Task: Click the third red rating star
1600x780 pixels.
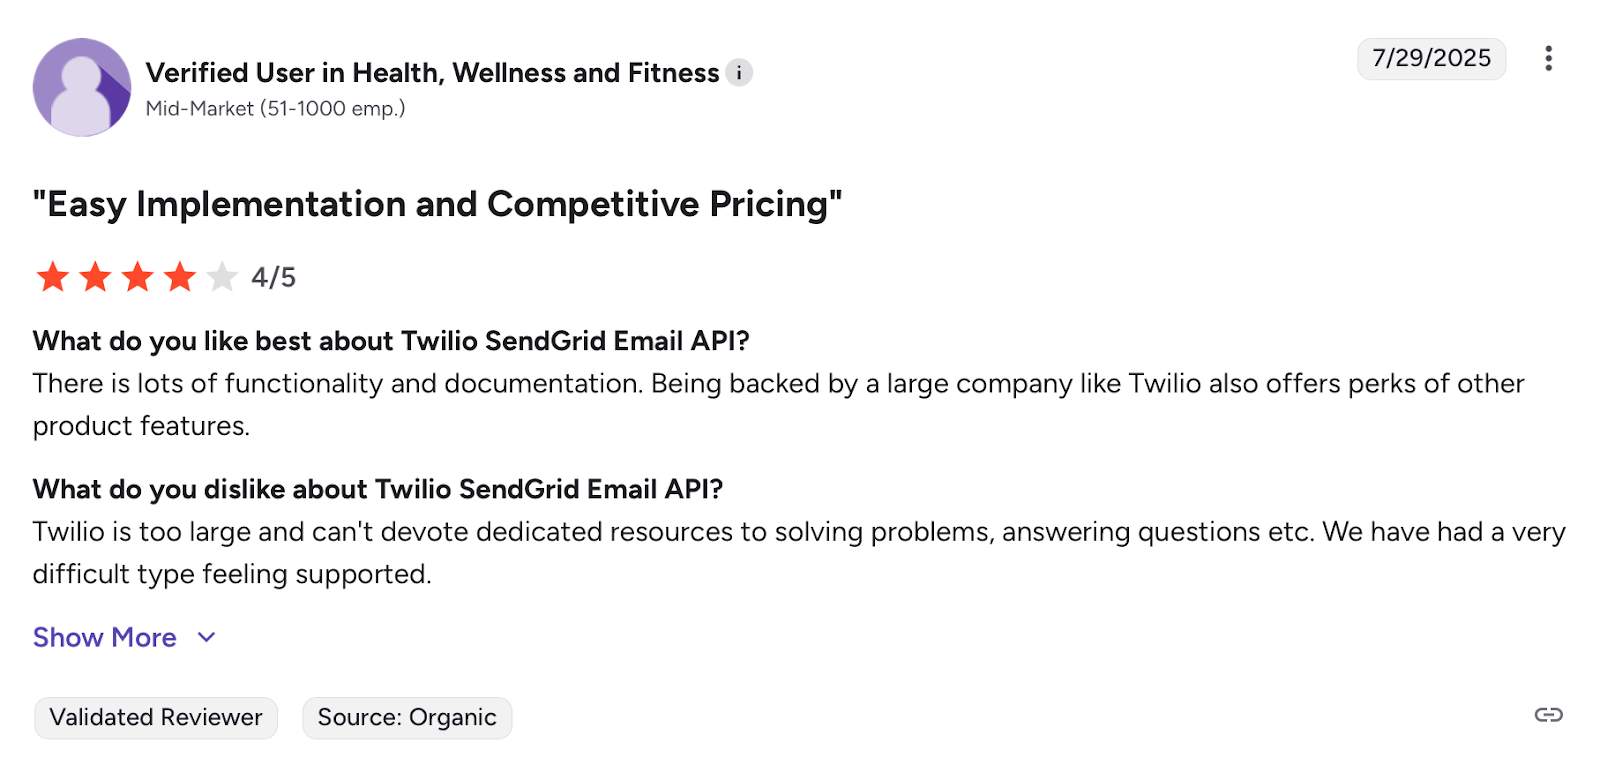Action: (x=138, y=277)
